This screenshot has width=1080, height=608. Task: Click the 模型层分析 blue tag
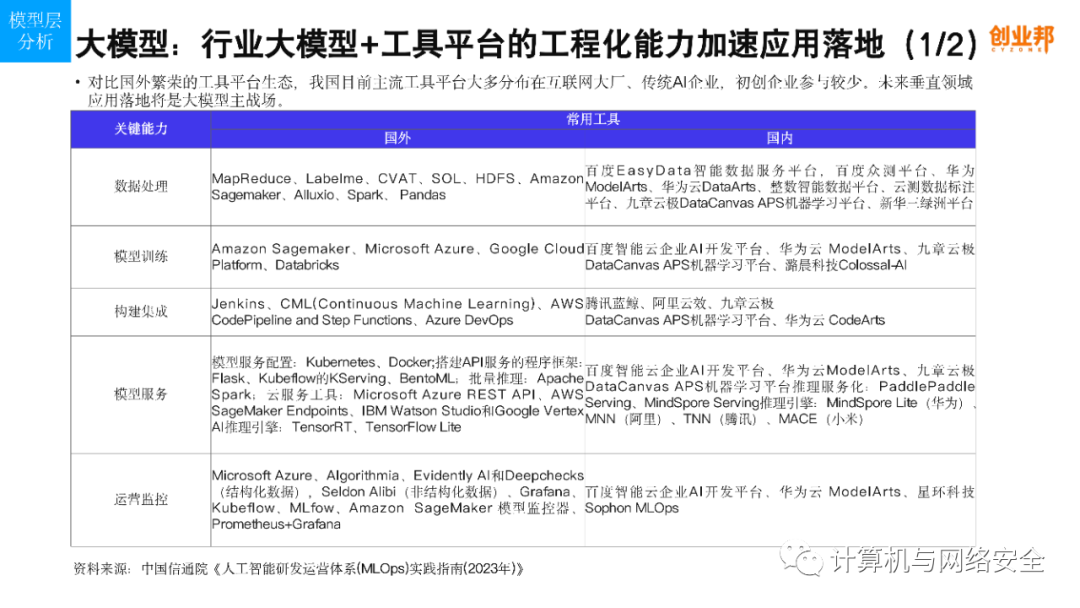click(34, 31)
